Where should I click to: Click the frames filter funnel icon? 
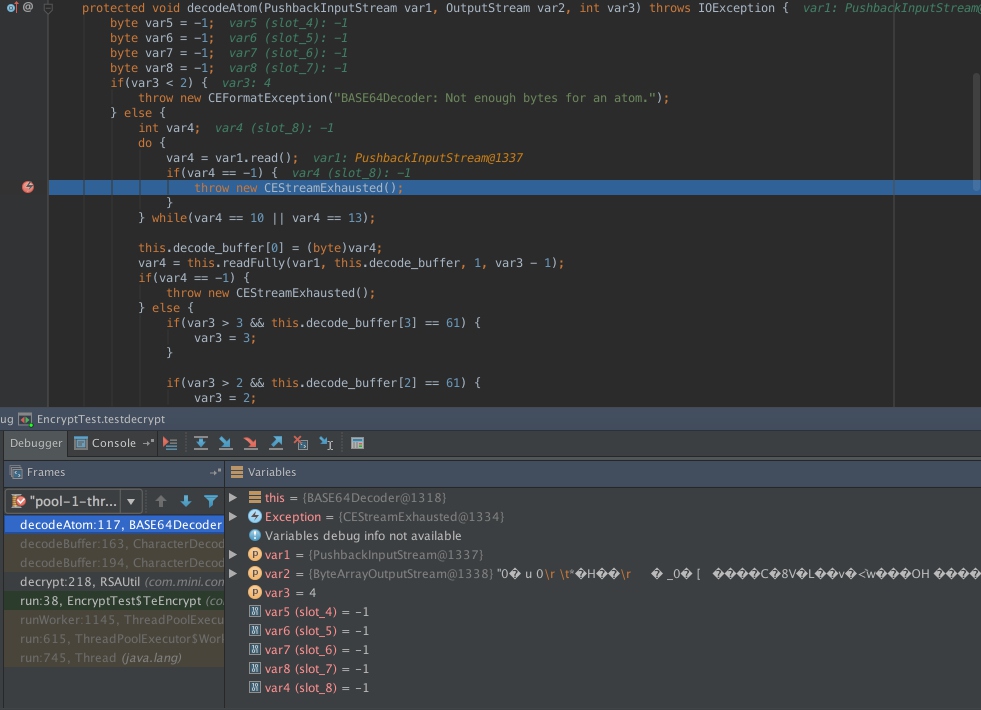tap(211, 501)
